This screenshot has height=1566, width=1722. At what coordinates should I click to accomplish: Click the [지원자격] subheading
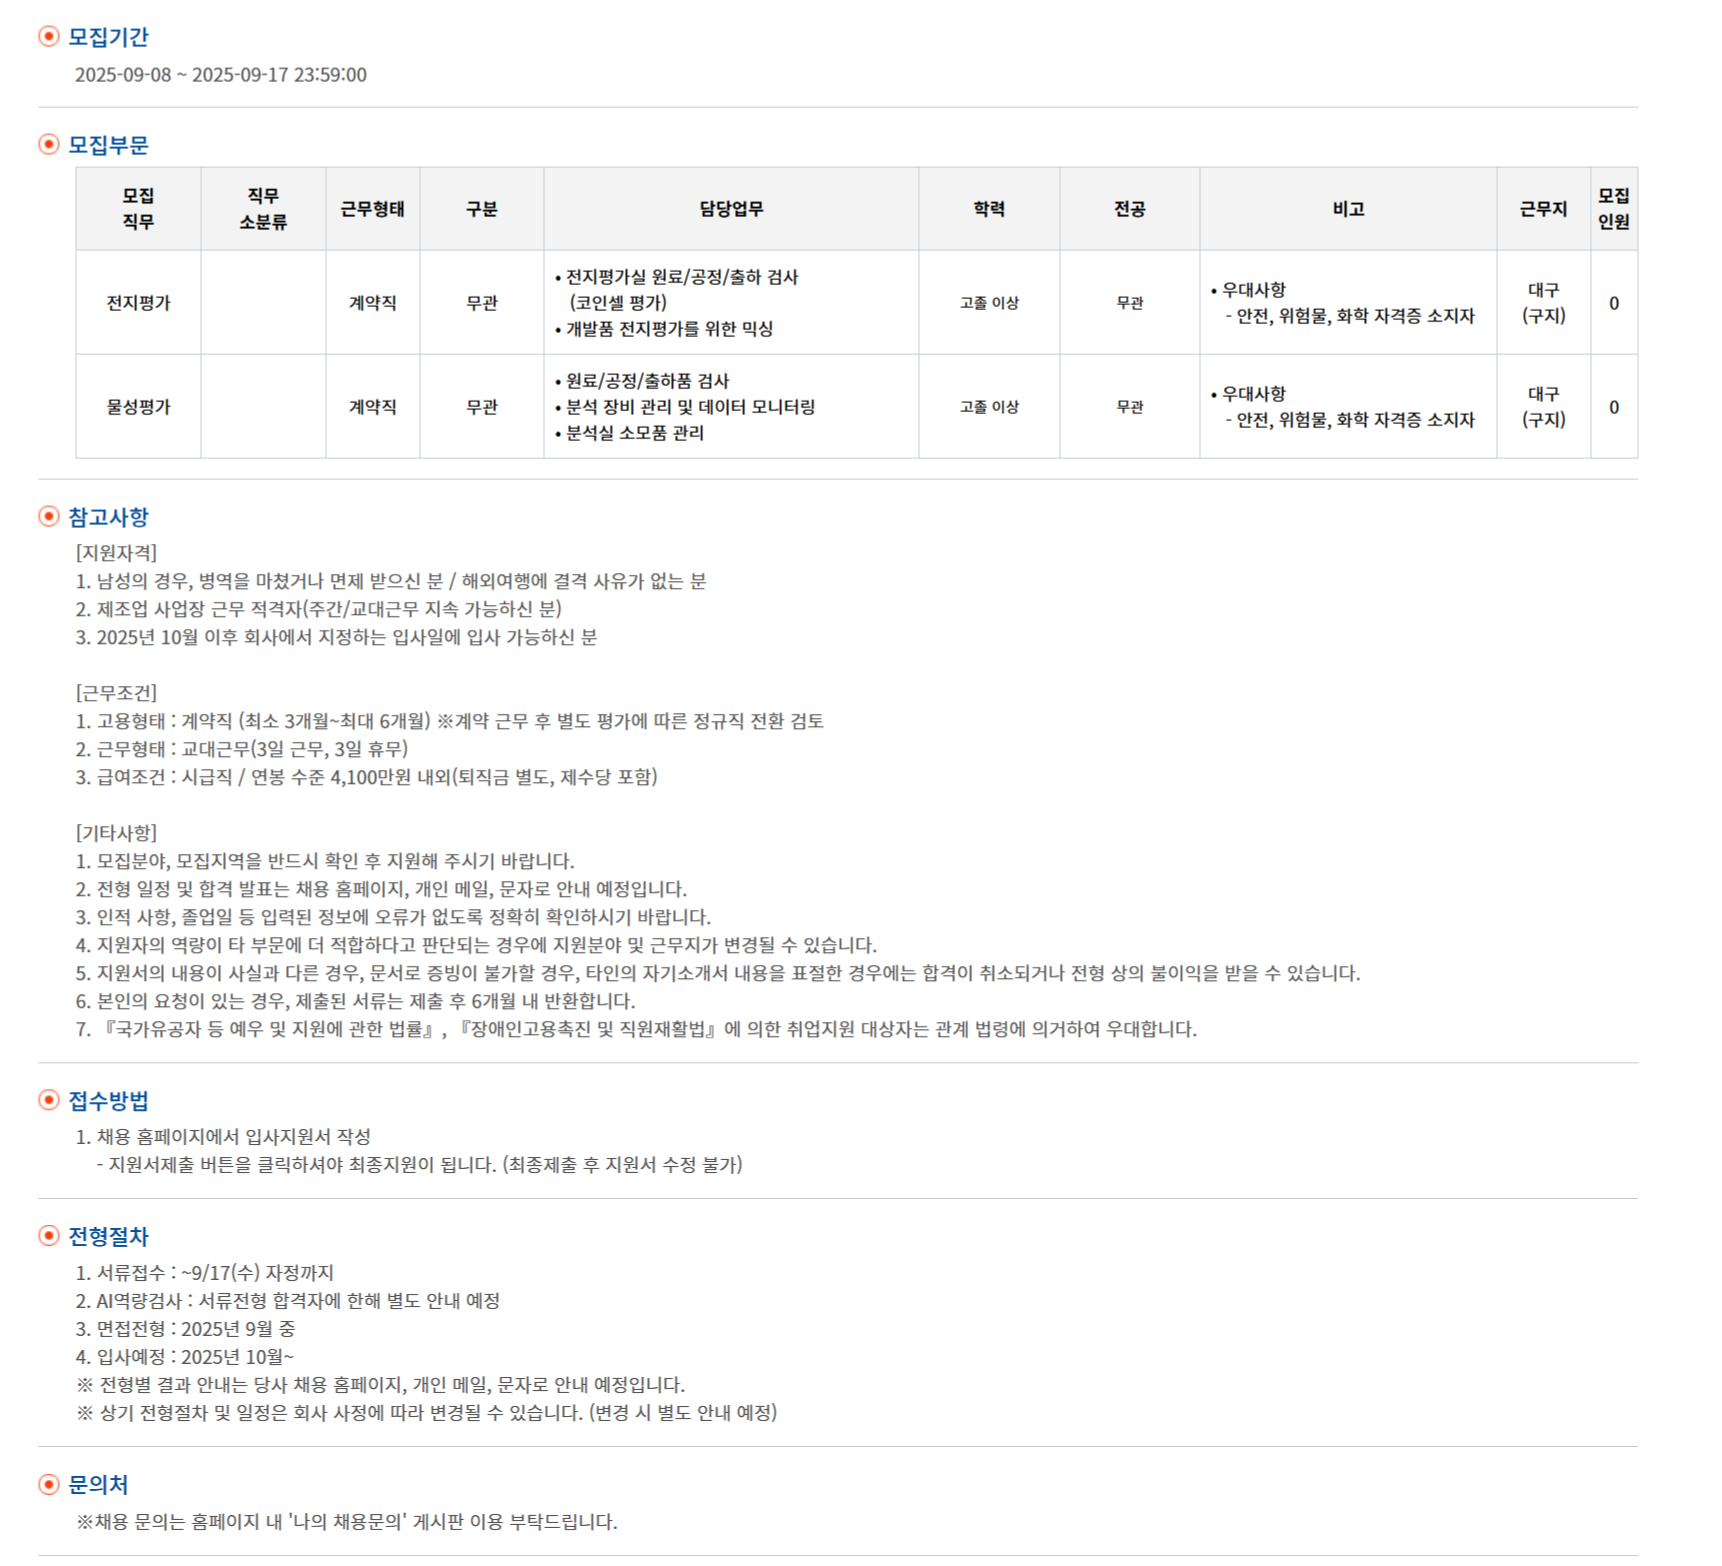(x=116, y=553)
